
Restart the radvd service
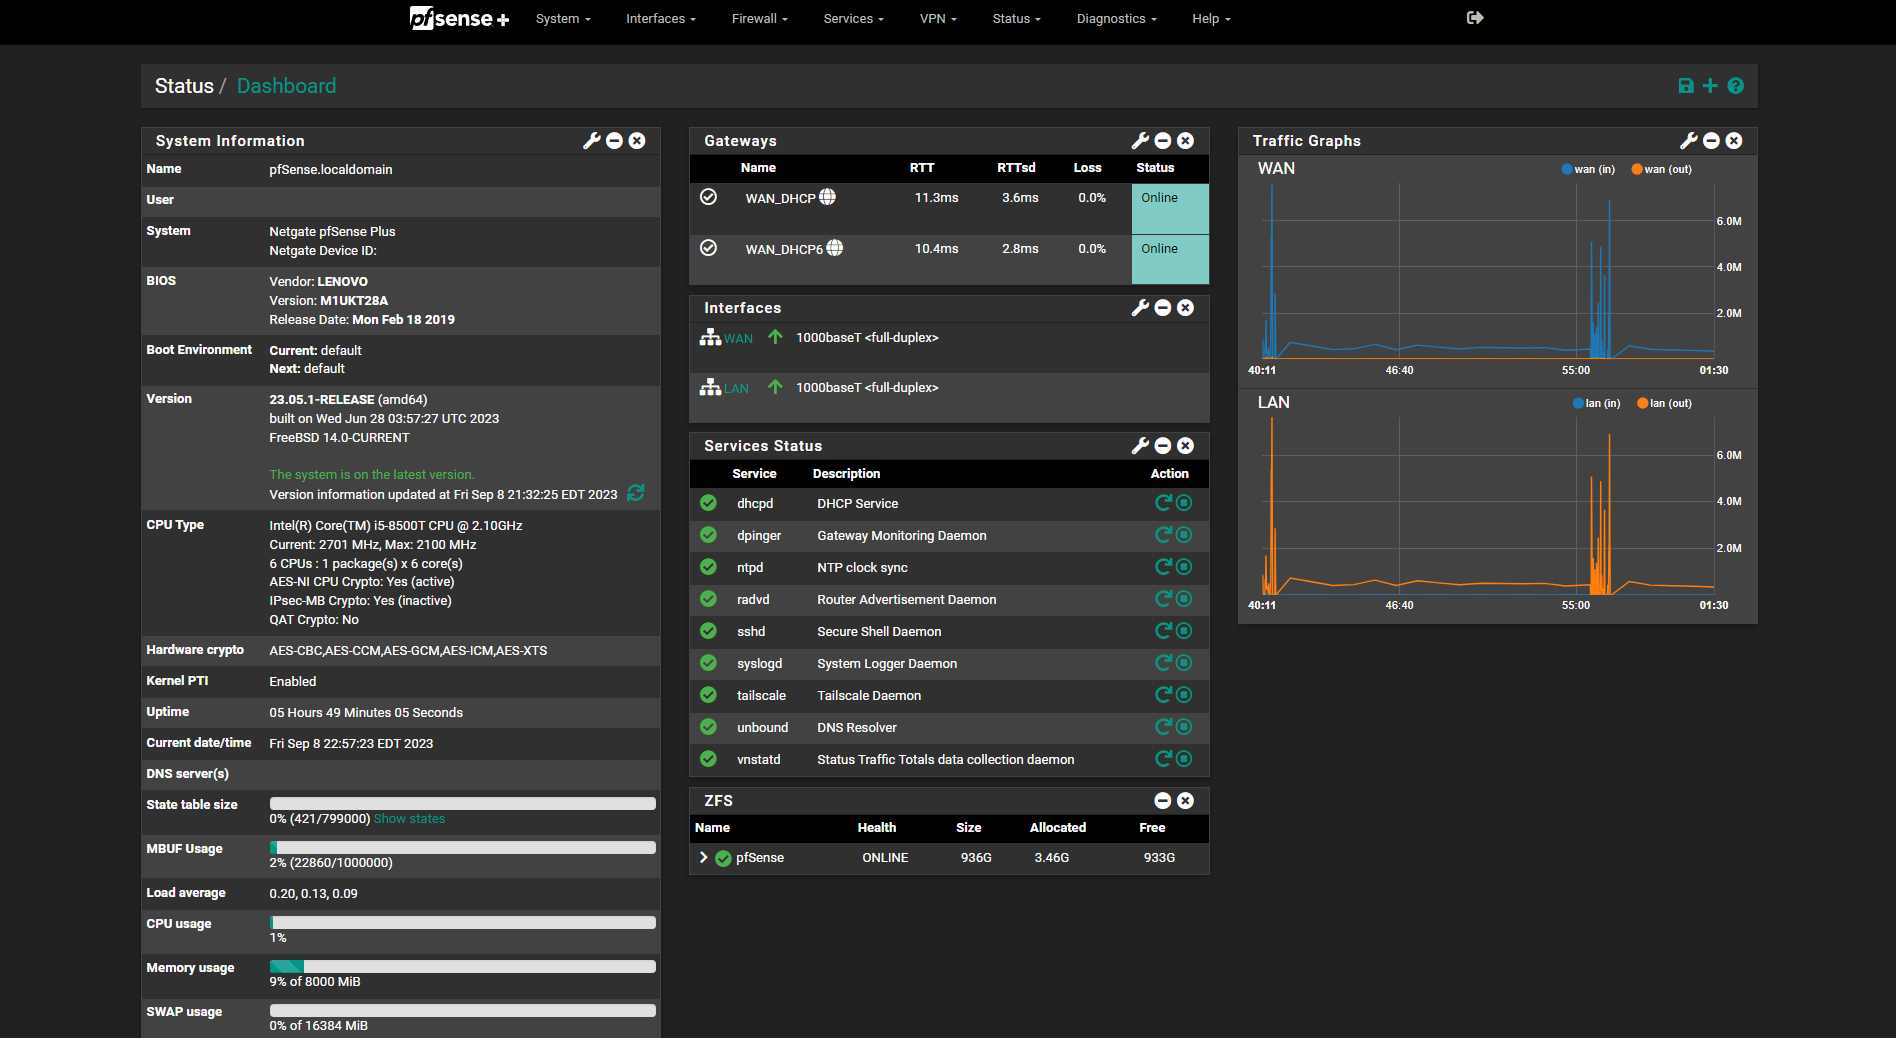pyautogui.click(x=1163, y=599)
